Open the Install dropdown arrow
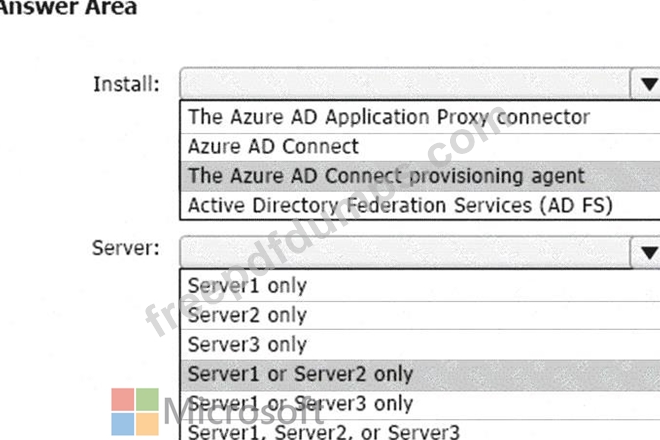Screen dimensions: 660x440 (x=646, y=85)
